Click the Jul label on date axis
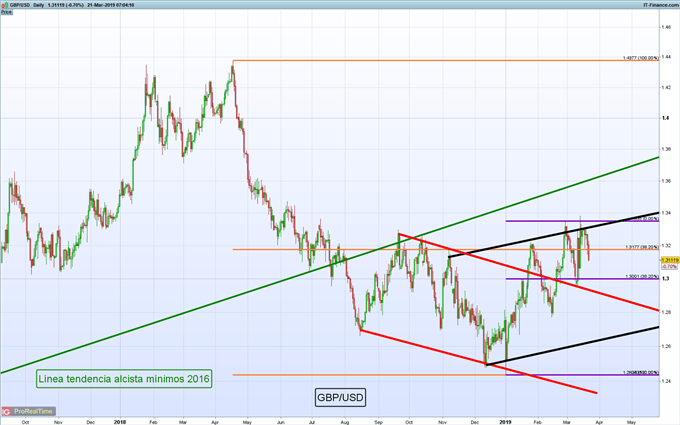Viewport: 680px width, 425px height. click(x=312, y=422)
